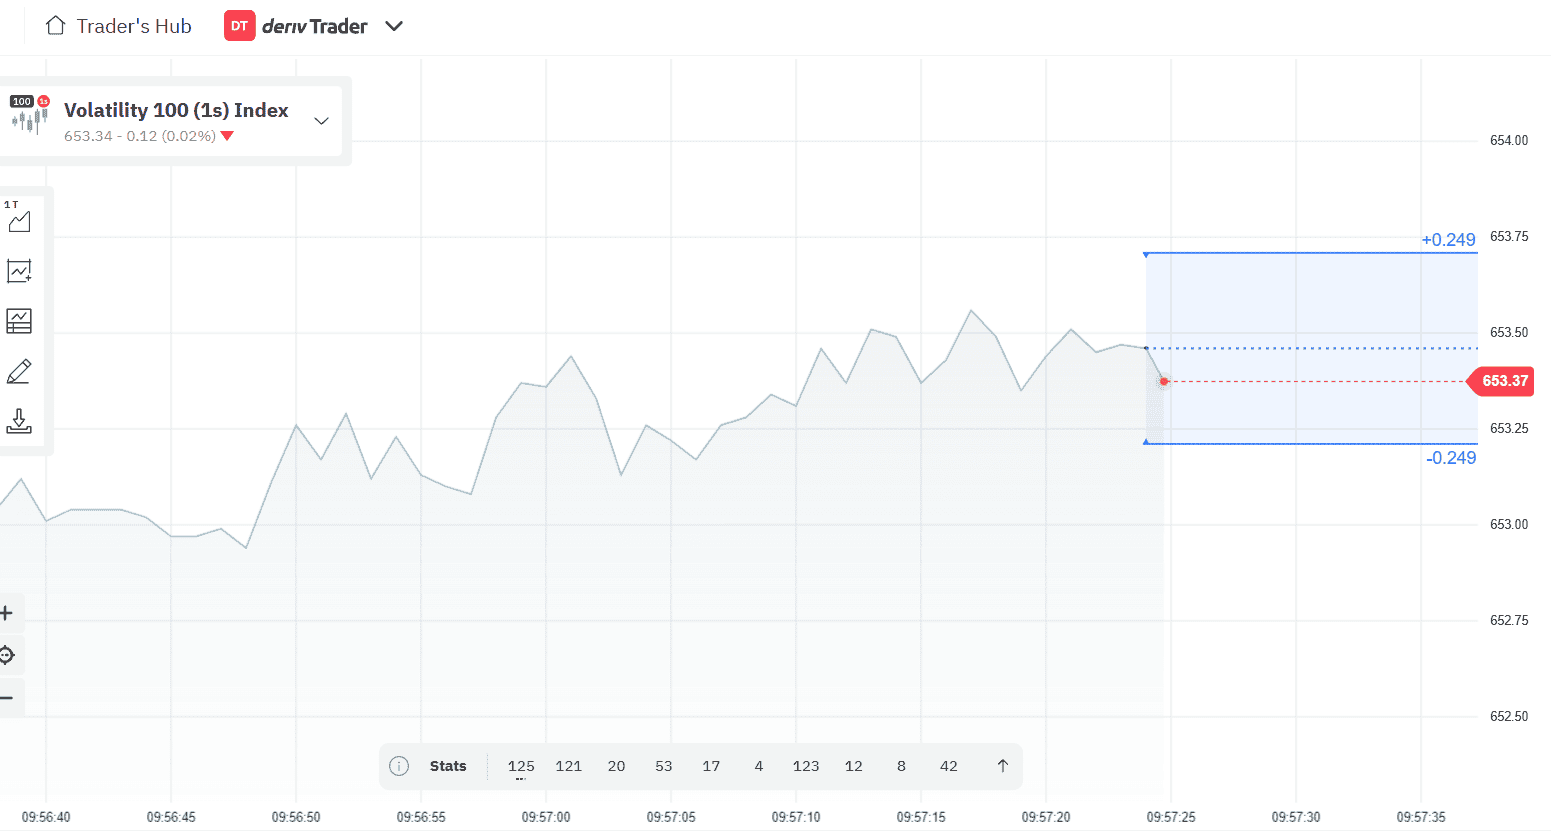Select Trader's Hub in the top bar
The height and width of the screenshot is (834, 1551).
[x=132, y=25]
